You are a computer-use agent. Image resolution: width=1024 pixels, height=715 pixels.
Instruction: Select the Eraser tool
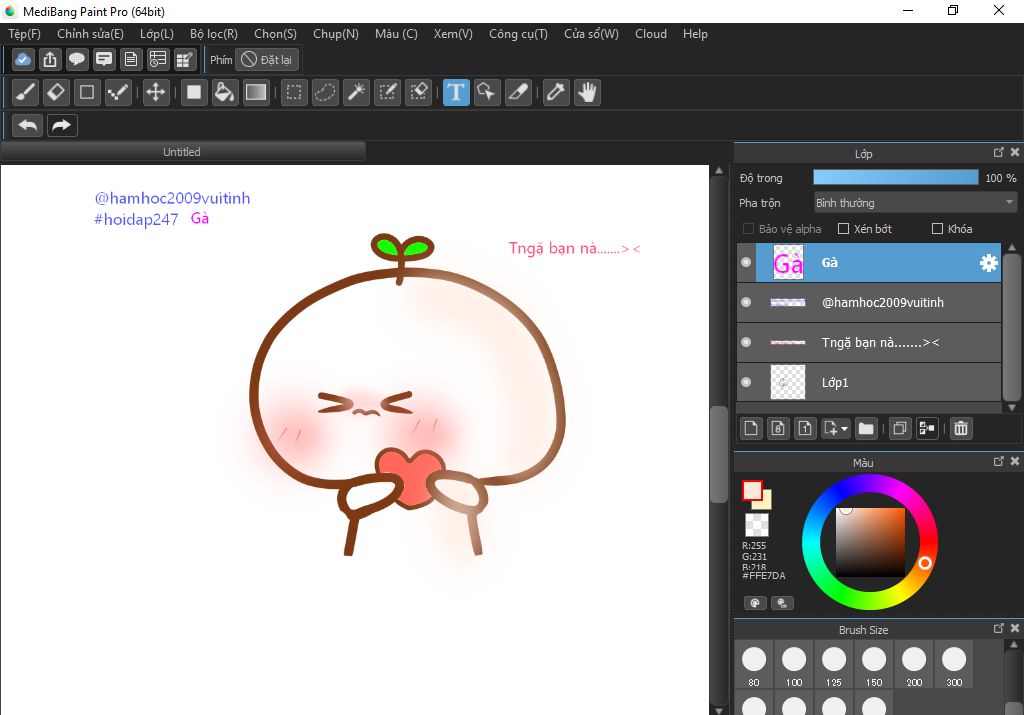[x=56, y=92]
